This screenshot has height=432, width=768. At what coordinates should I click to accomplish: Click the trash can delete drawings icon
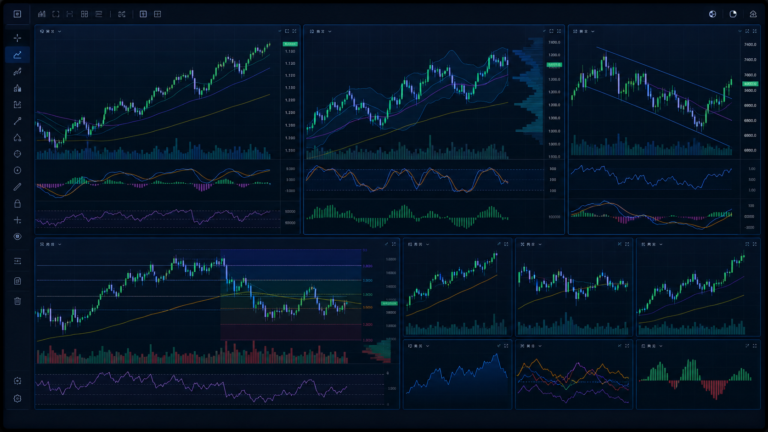[18, 301]
